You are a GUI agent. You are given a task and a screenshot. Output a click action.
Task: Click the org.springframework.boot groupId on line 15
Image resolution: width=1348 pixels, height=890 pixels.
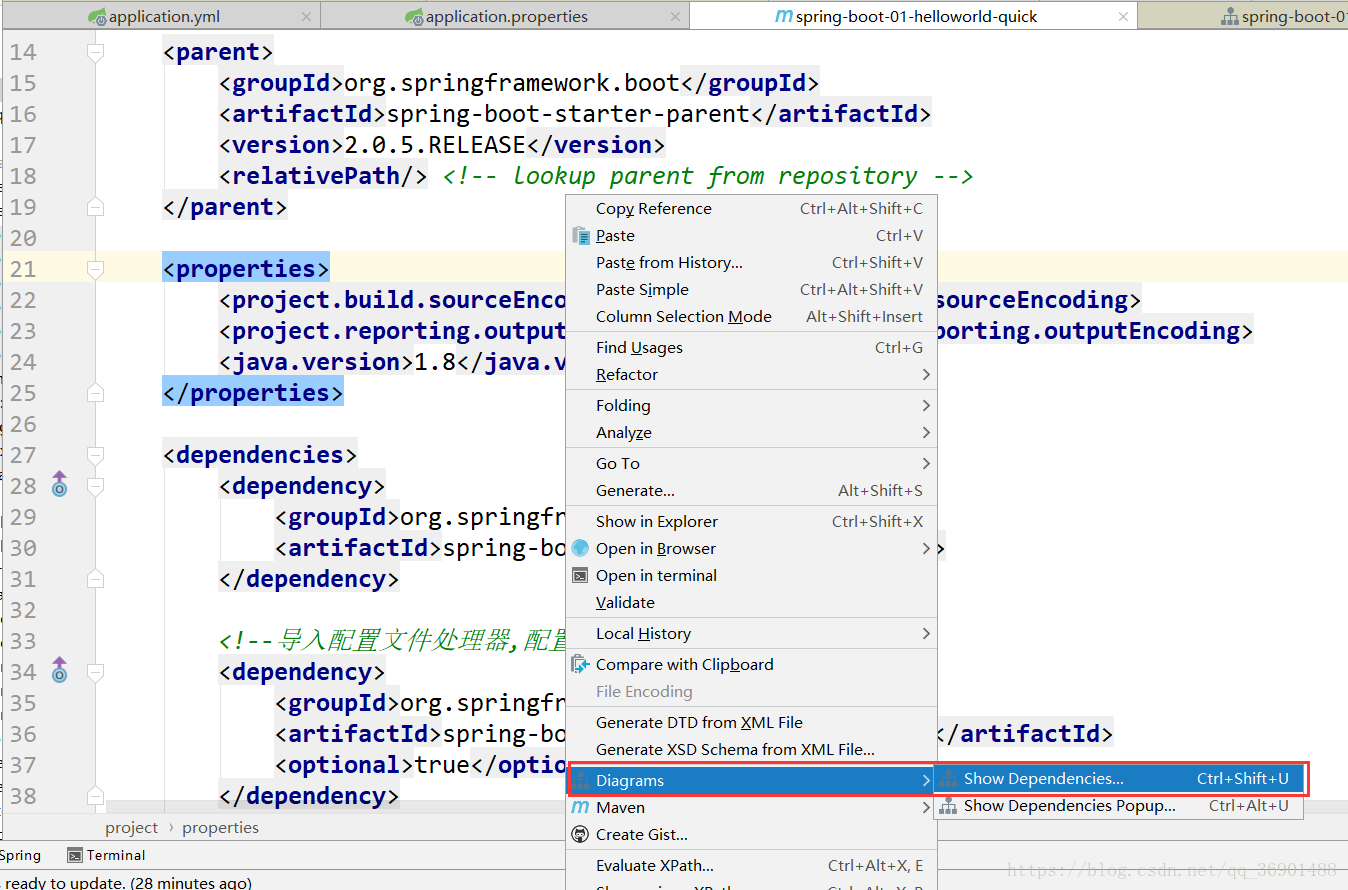pos(512,83)
